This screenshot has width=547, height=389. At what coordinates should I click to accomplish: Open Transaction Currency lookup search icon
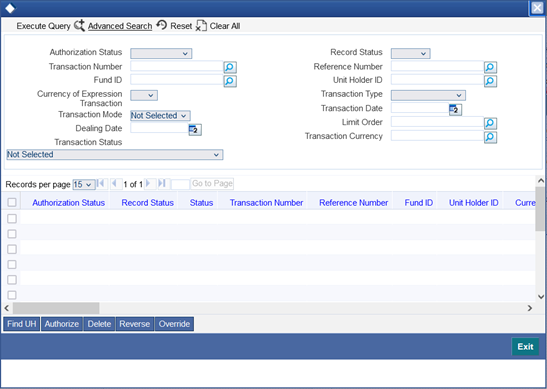point(490,137)
